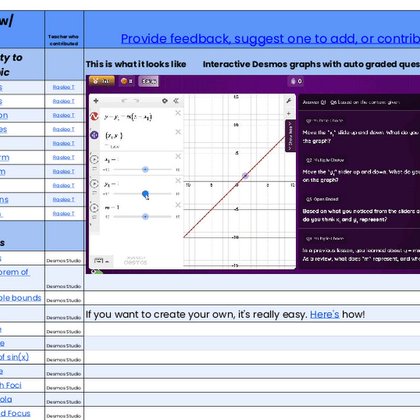420x420 pixels.
Task: Click the undo arrow in expression list header
Action: 124,101
